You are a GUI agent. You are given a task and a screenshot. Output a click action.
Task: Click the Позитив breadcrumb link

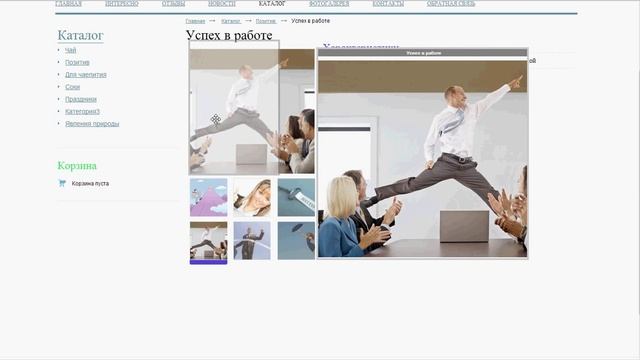[266, 21]
